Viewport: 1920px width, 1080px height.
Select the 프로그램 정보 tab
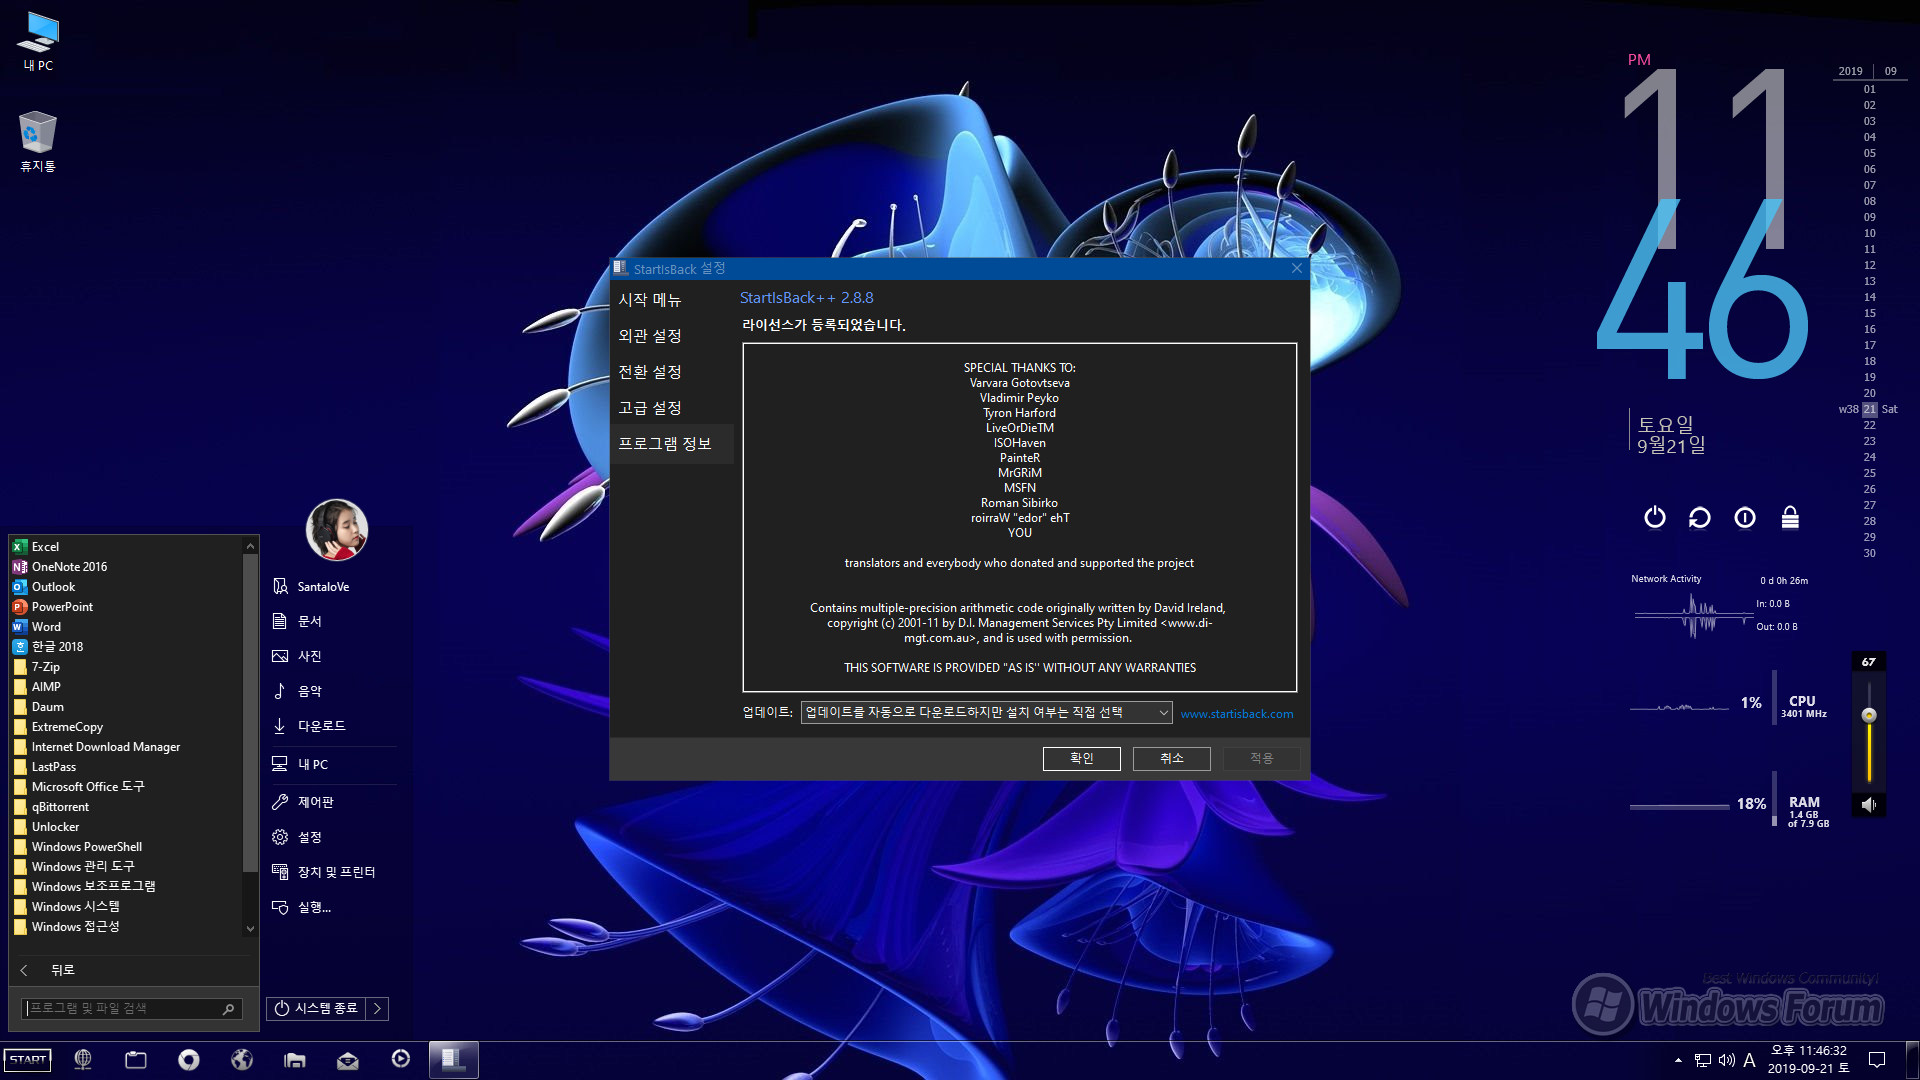point(671,444)
